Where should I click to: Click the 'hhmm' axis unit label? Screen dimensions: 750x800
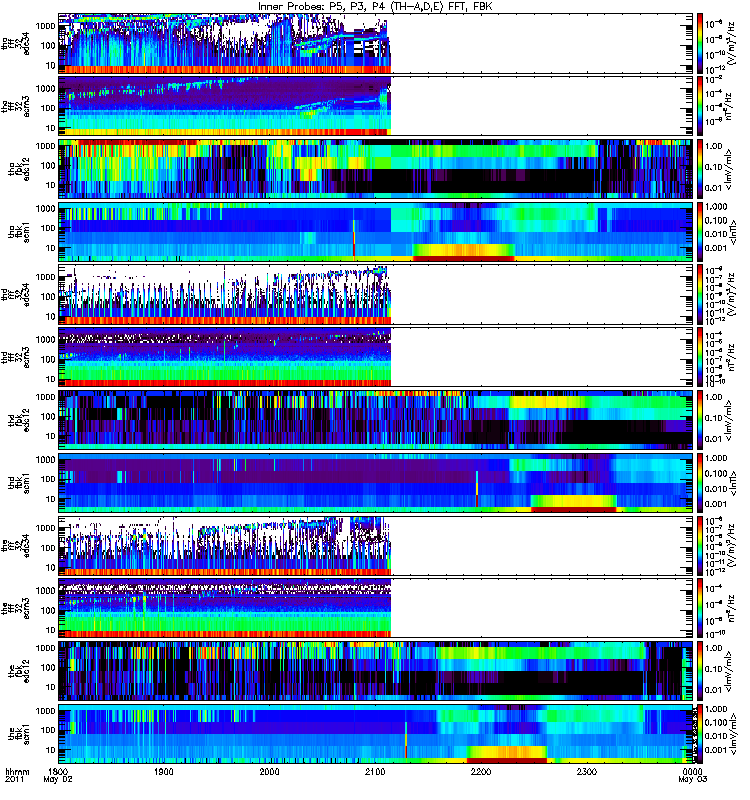pos(17,771)
